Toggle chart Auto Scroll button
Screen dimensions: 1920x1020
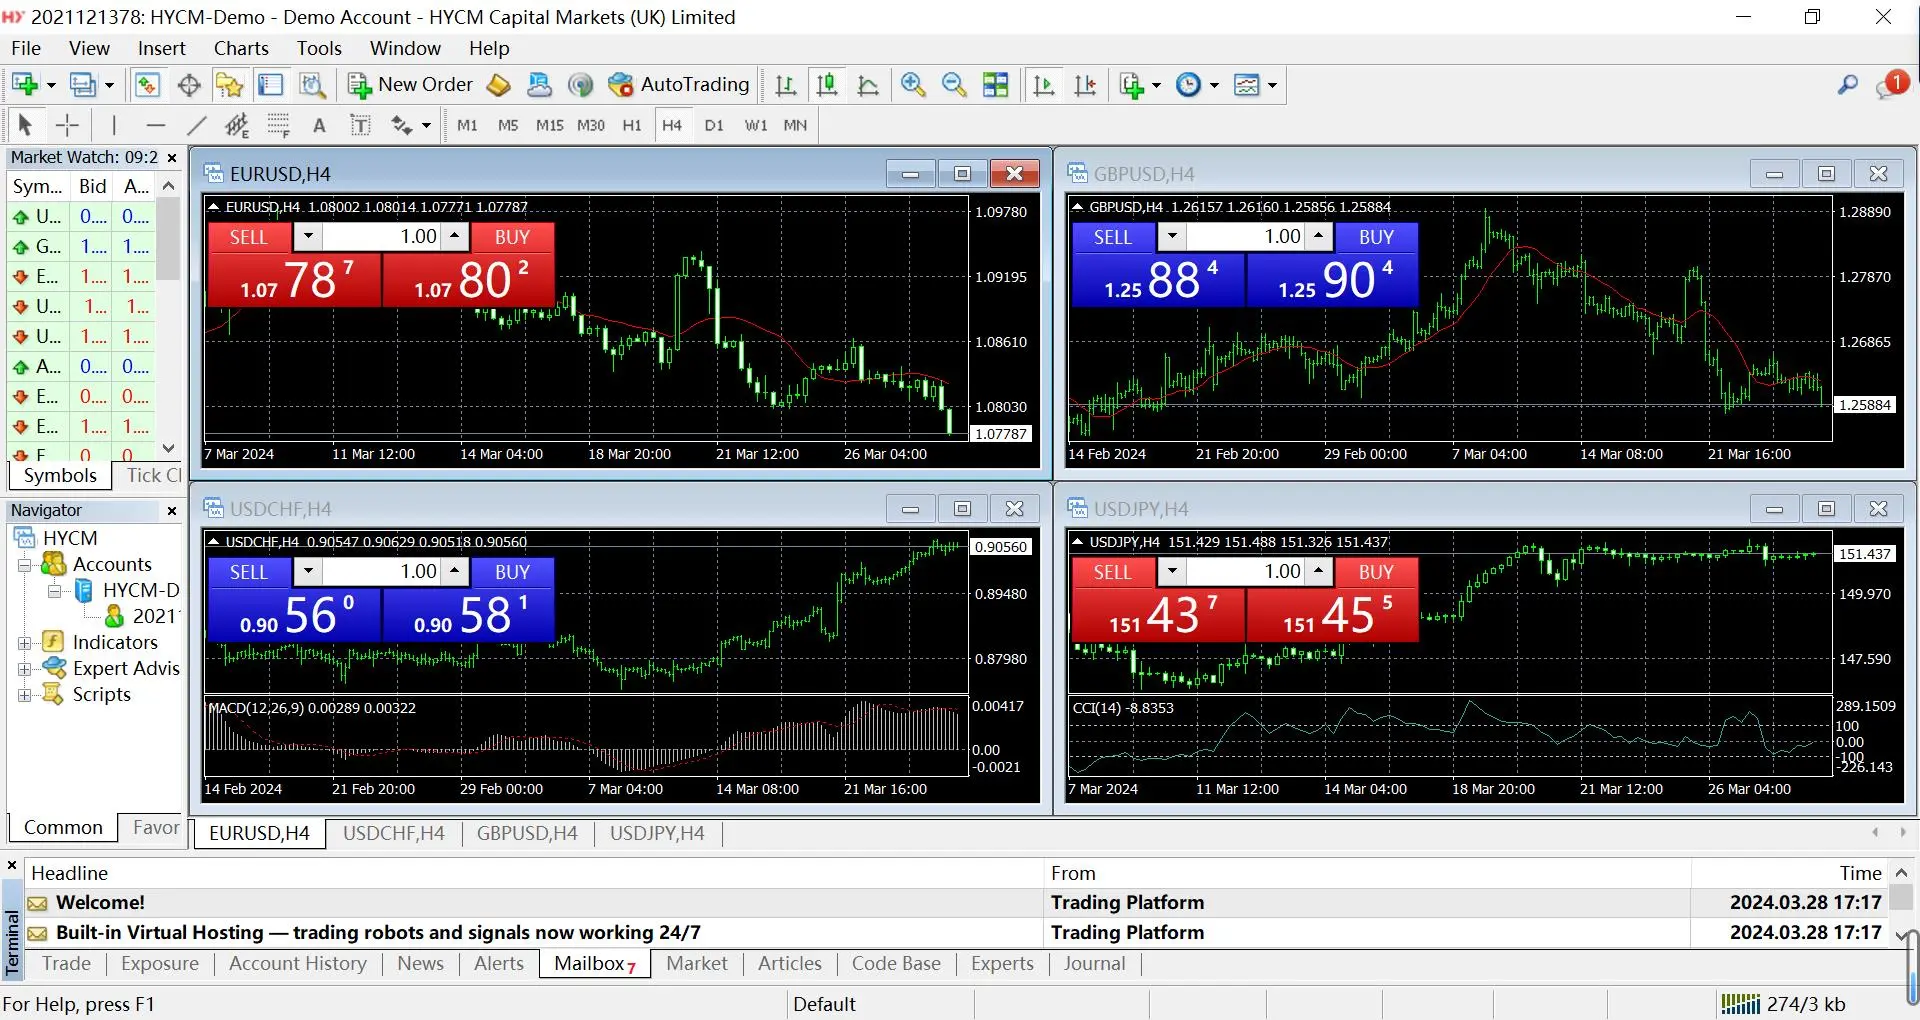tap(1044, 85)
